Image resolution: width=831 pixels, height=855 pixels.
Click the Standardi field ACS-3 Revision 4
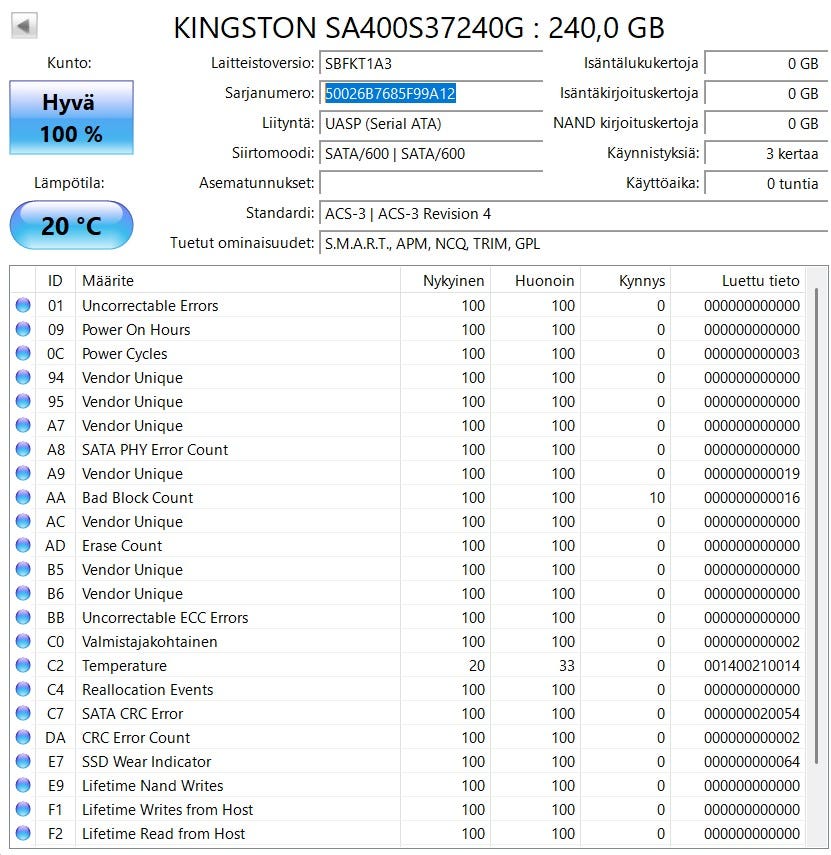(x=574, y=213)
